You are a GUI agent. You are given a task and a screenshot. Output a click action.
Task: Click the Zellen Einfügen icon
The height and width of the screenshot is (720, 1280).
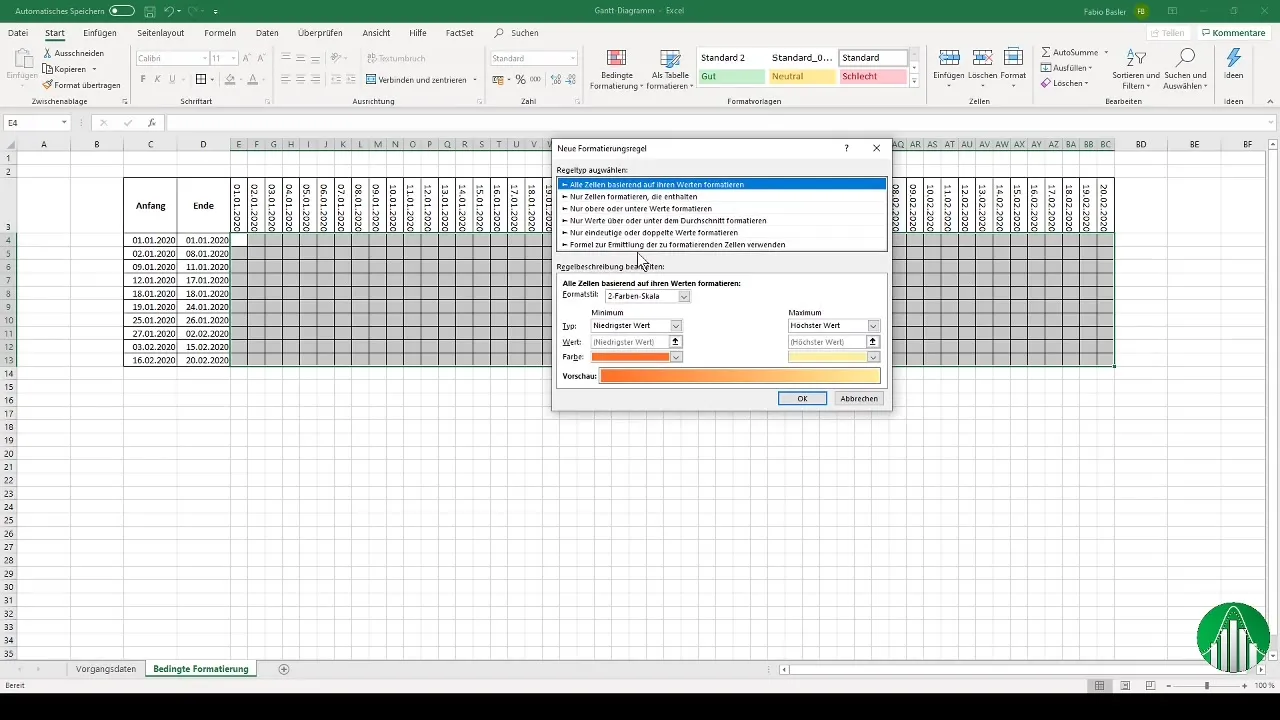(949, 58)
